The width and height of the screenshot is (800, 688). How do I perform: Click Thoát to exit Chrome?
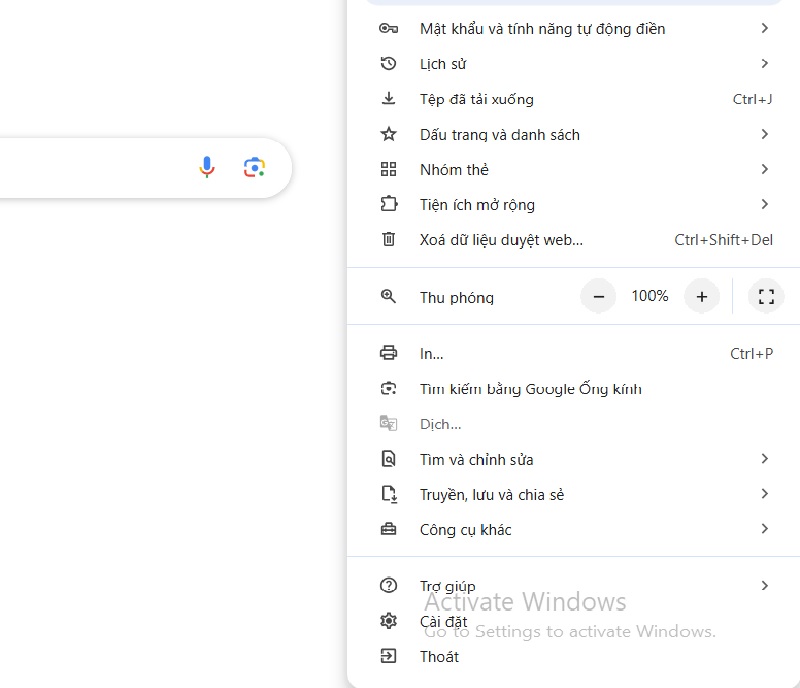(x=439, y=656)
